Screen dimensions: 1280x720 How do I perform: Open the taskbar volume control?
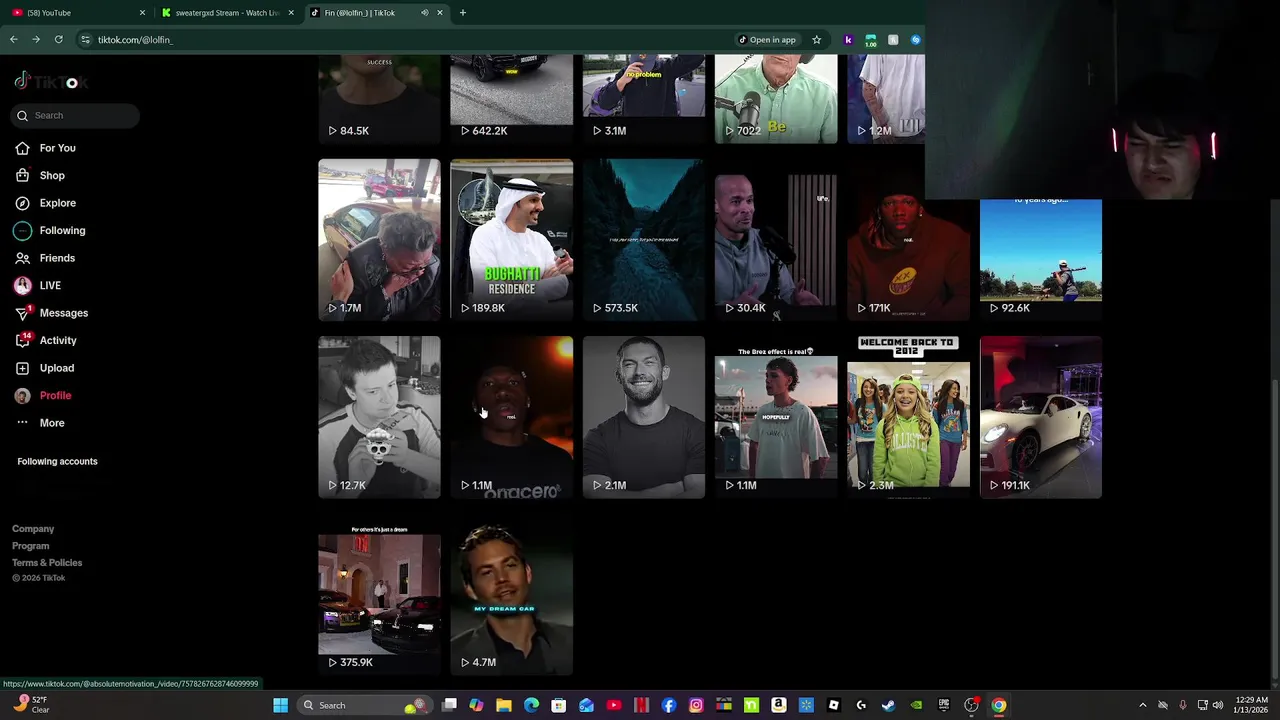(1217, 706)
